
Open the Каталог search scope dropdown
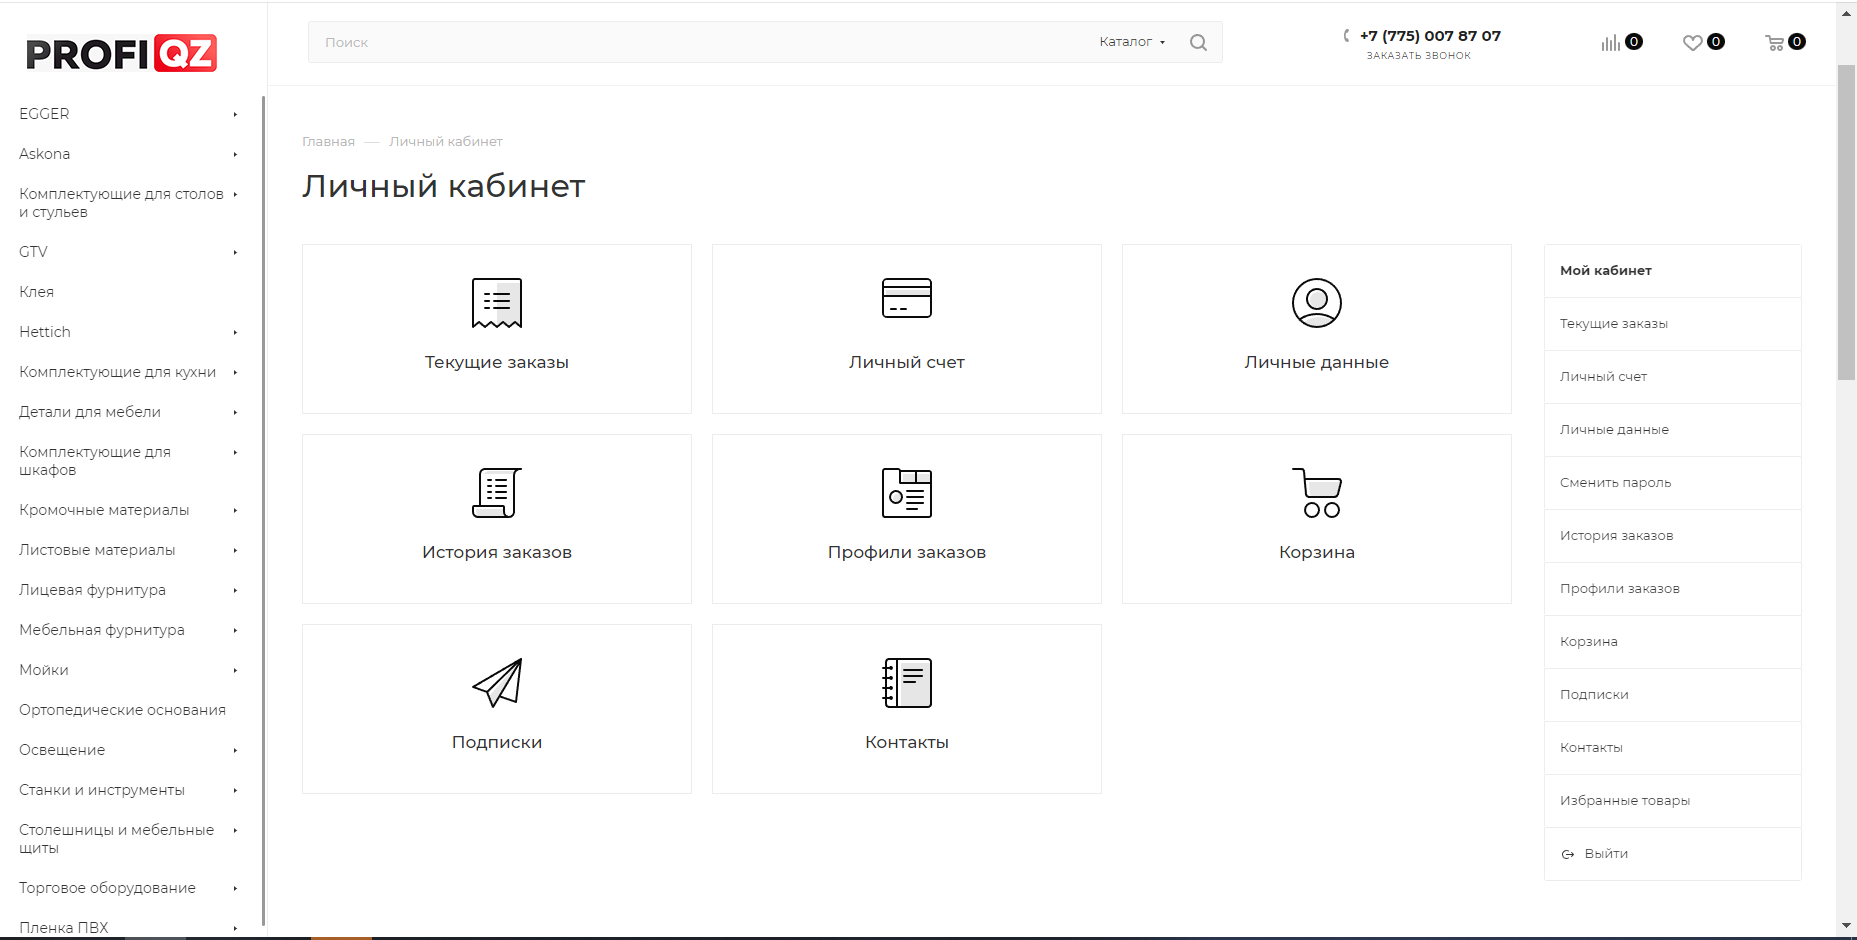coord(1132,42)
